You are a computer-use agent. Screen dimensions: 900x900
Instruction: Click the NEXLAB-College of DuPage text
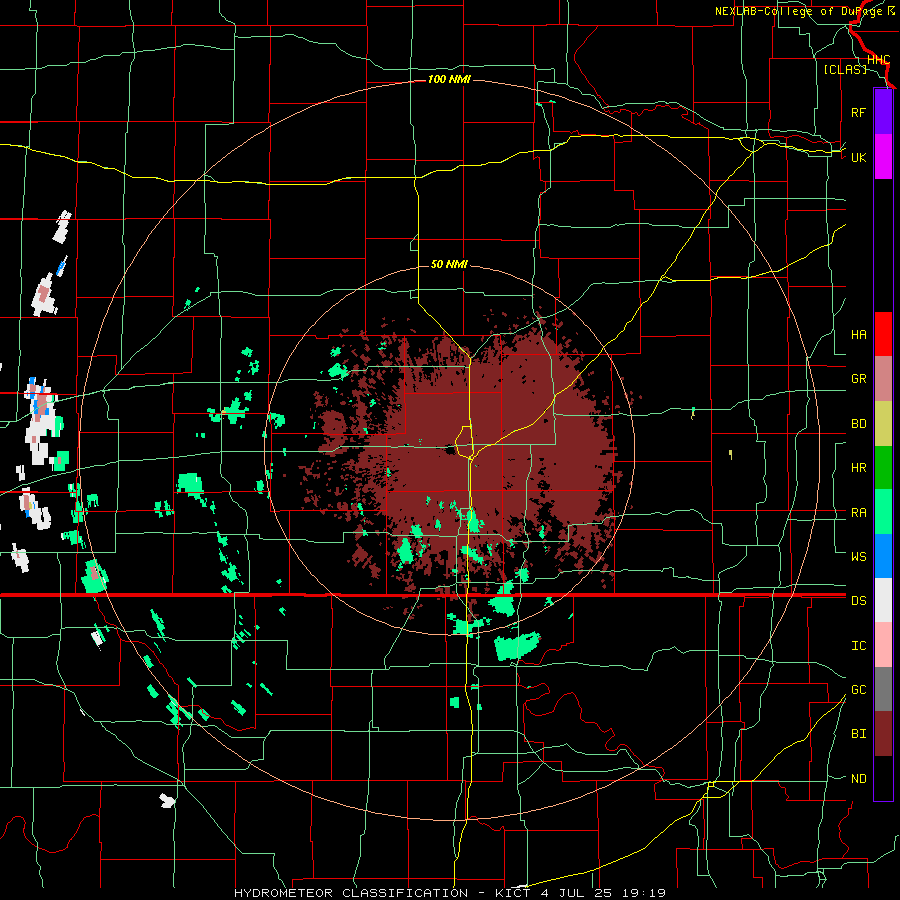(x=799, y=11)
